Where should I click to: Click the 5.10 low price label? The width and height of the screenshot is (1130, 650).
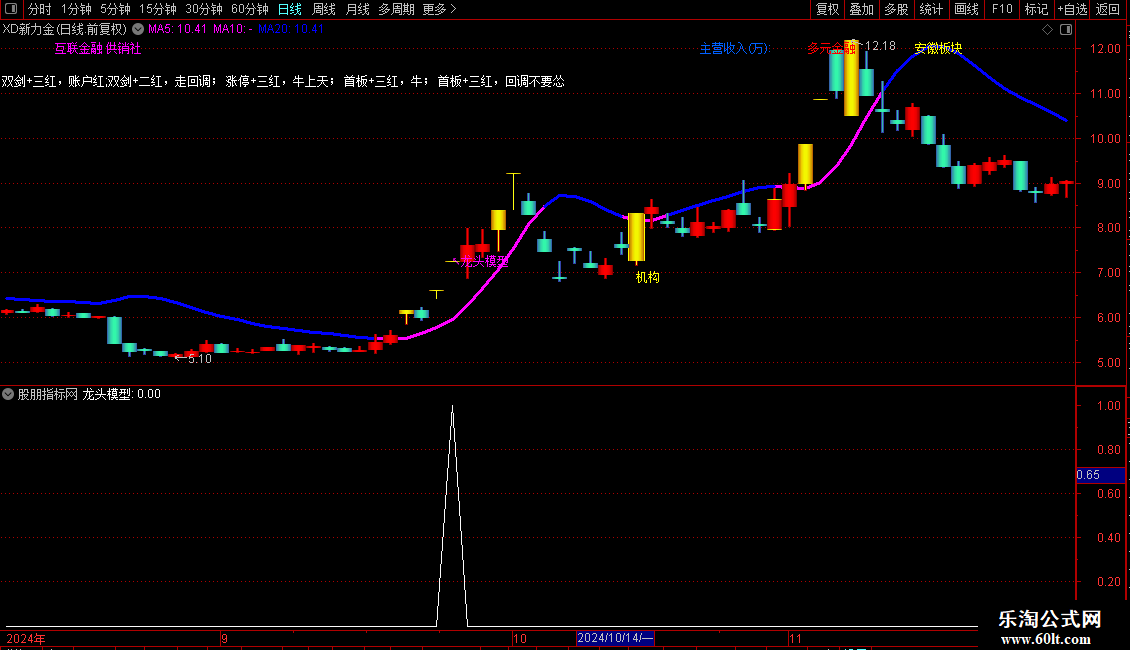point(200,359)
